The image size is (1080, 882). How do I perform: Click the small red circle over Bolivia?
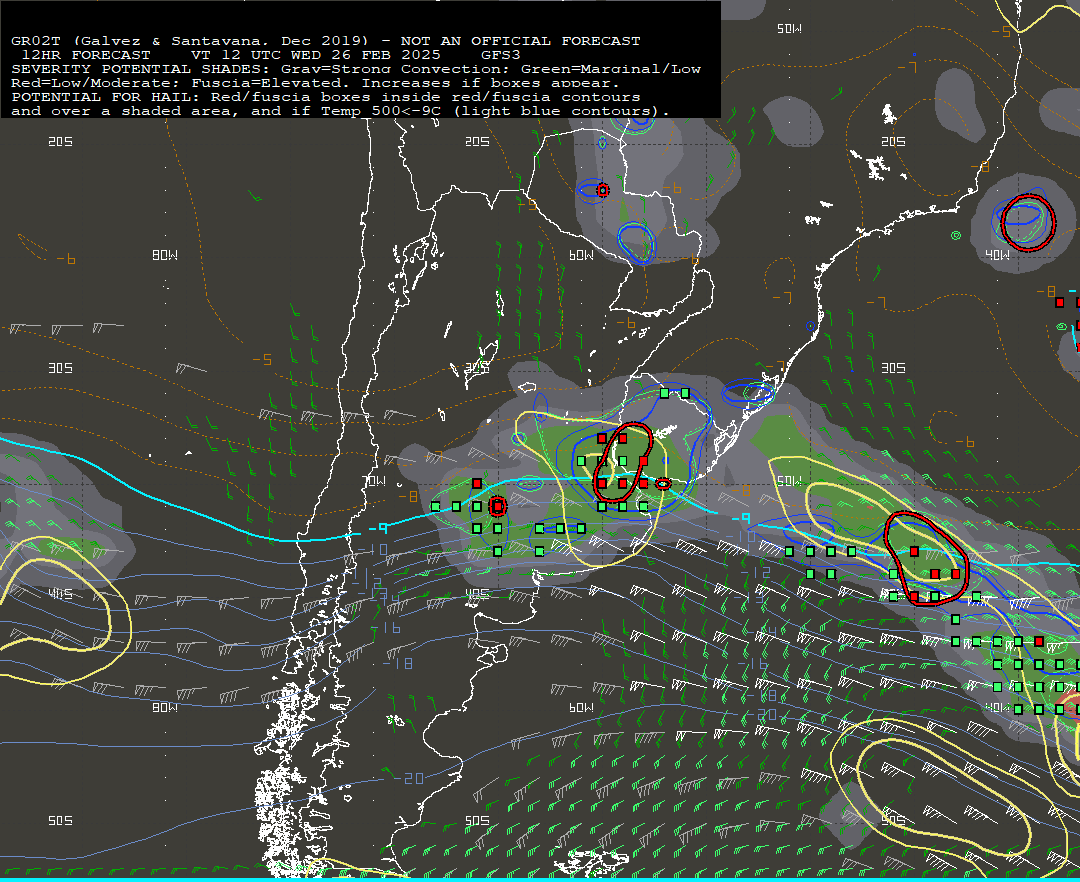[603, 190]
